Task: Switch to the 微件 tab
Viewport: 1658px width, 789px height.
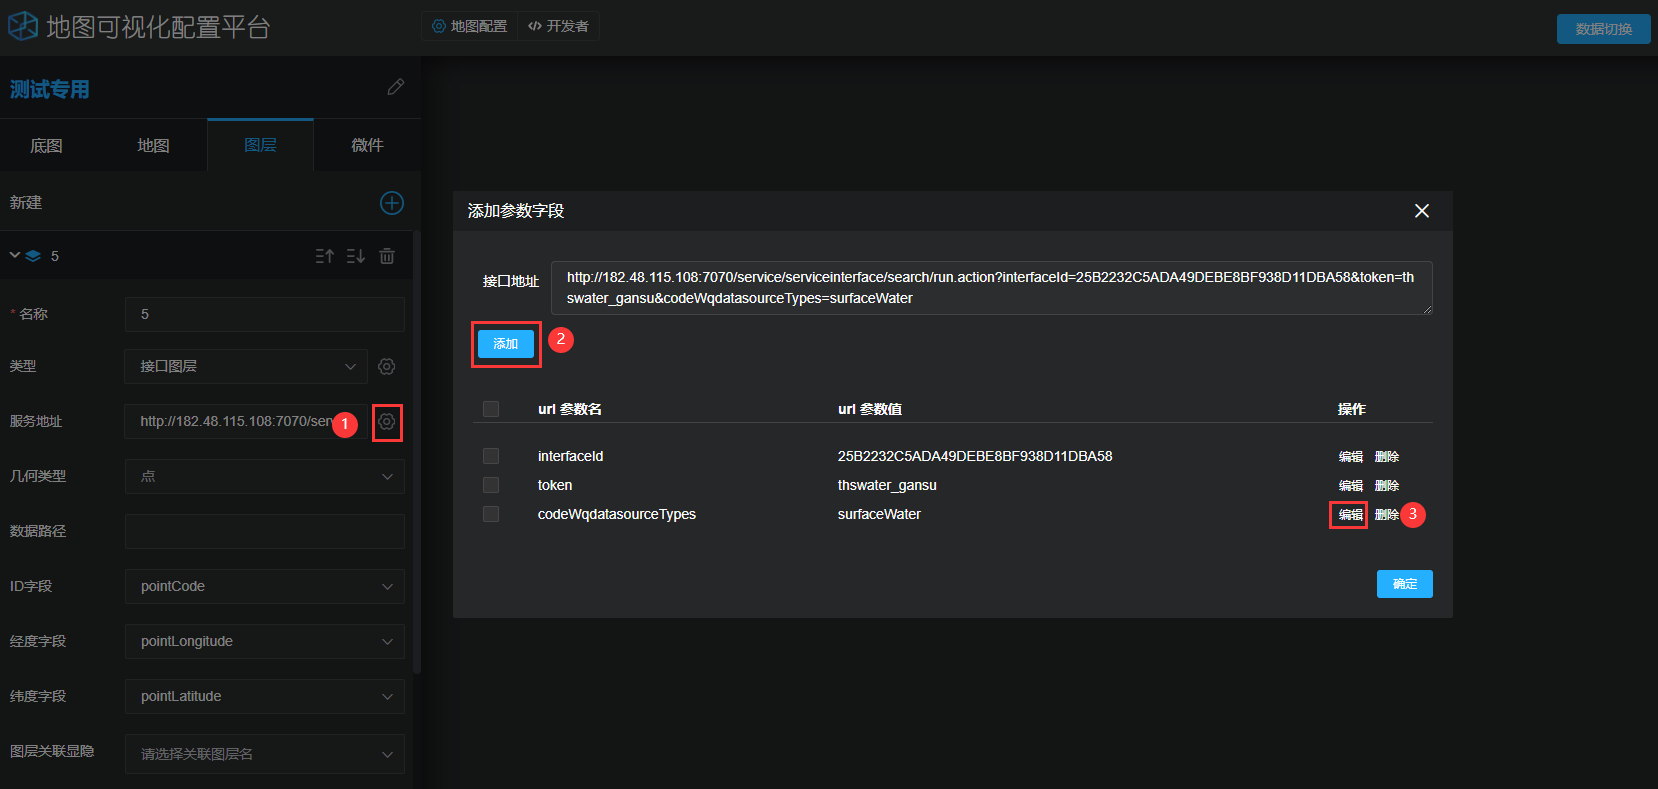Action: click(367, 146)
